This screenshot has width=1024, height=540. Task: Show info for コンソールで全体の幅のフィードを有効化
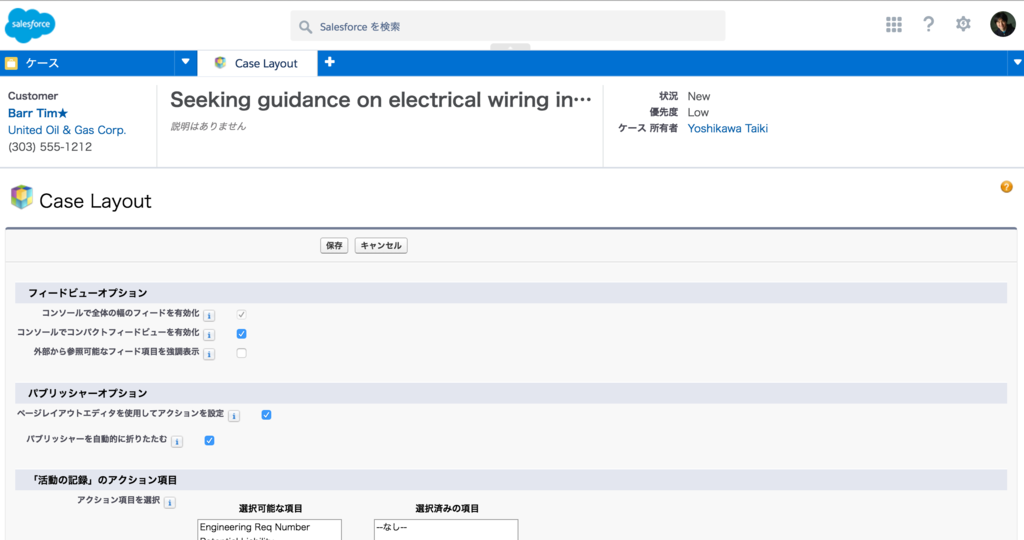(x=209, y=316)
